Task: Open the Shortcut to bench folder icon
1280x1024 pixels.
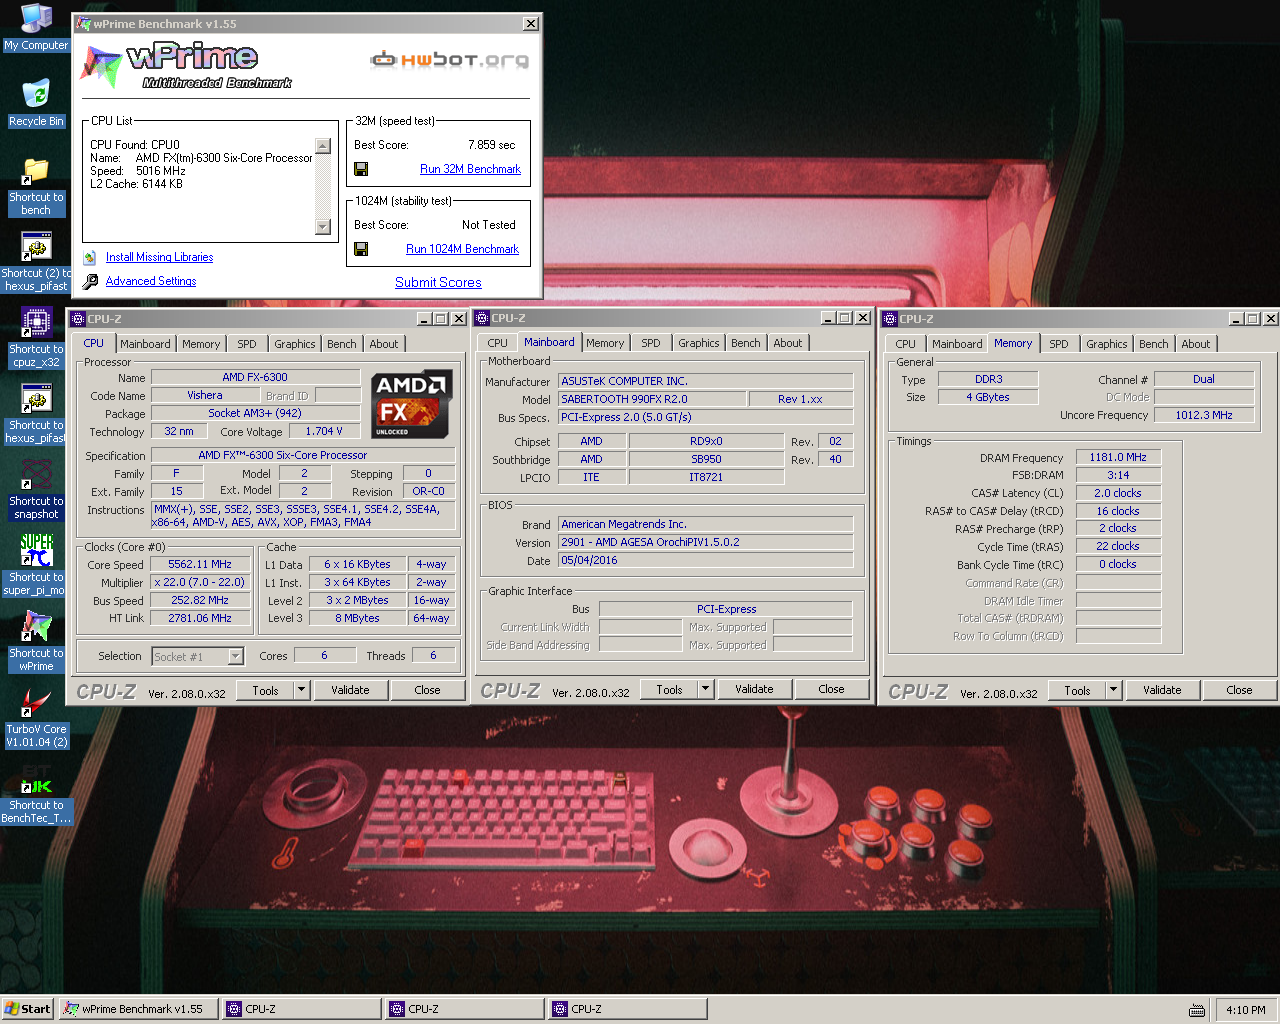Action: point(36,186)
